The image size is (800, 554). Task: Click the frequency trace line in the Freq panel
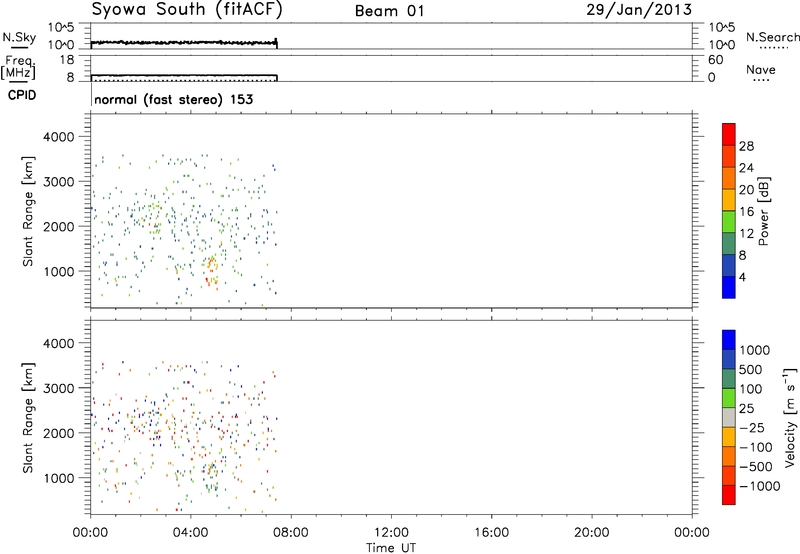184,75
